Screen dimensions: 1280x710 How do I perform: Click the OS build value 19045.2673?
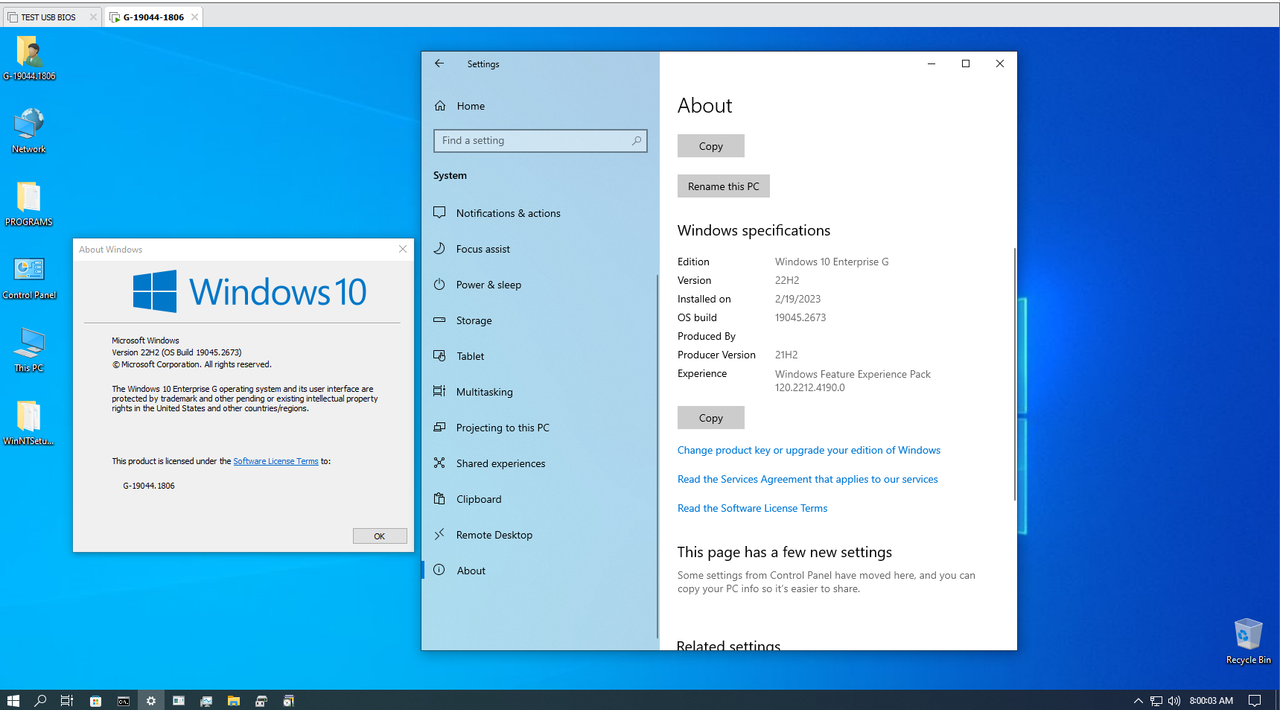tap(800, 318)
